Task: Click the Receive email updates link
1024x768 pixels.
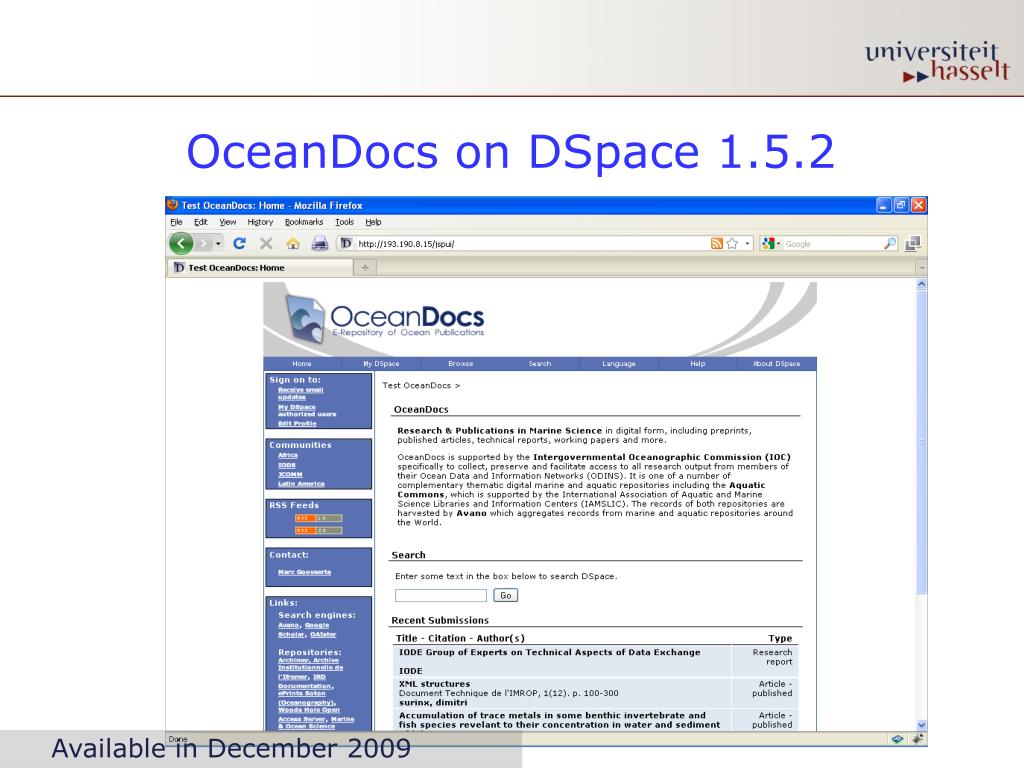Action: pos(300,393)
